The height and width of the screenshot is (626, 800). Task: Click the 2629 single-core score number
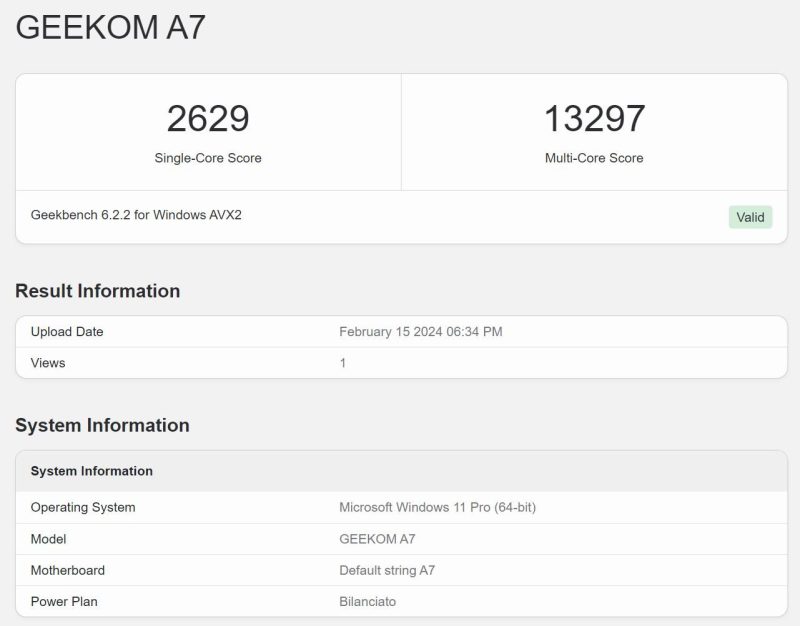[208, 119]
